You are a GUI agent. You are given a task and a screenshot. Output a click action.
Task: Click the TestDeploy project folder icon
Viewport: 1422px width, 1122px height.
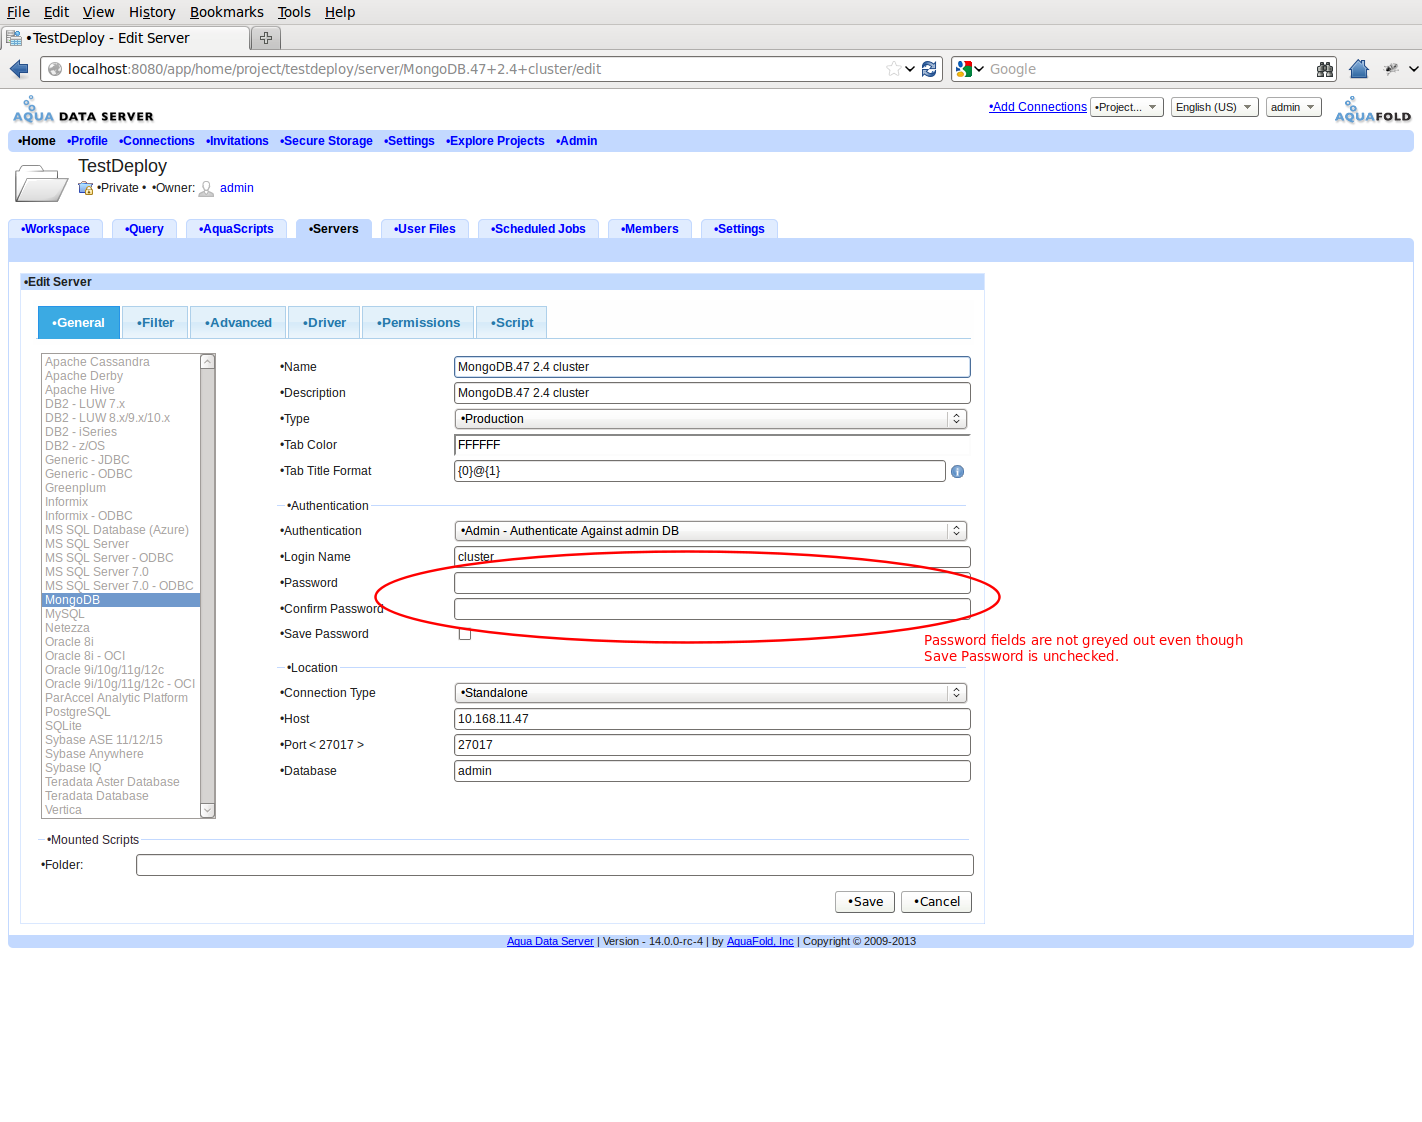pyautogui.click(x=41, y=183)
